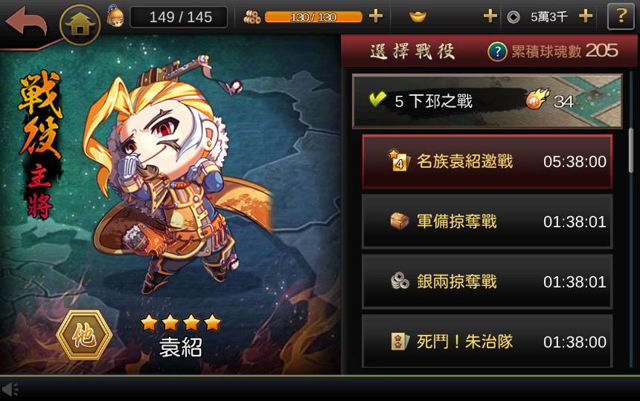
Task: Click the orange stamina progress bar
Action: pos(313,17)
